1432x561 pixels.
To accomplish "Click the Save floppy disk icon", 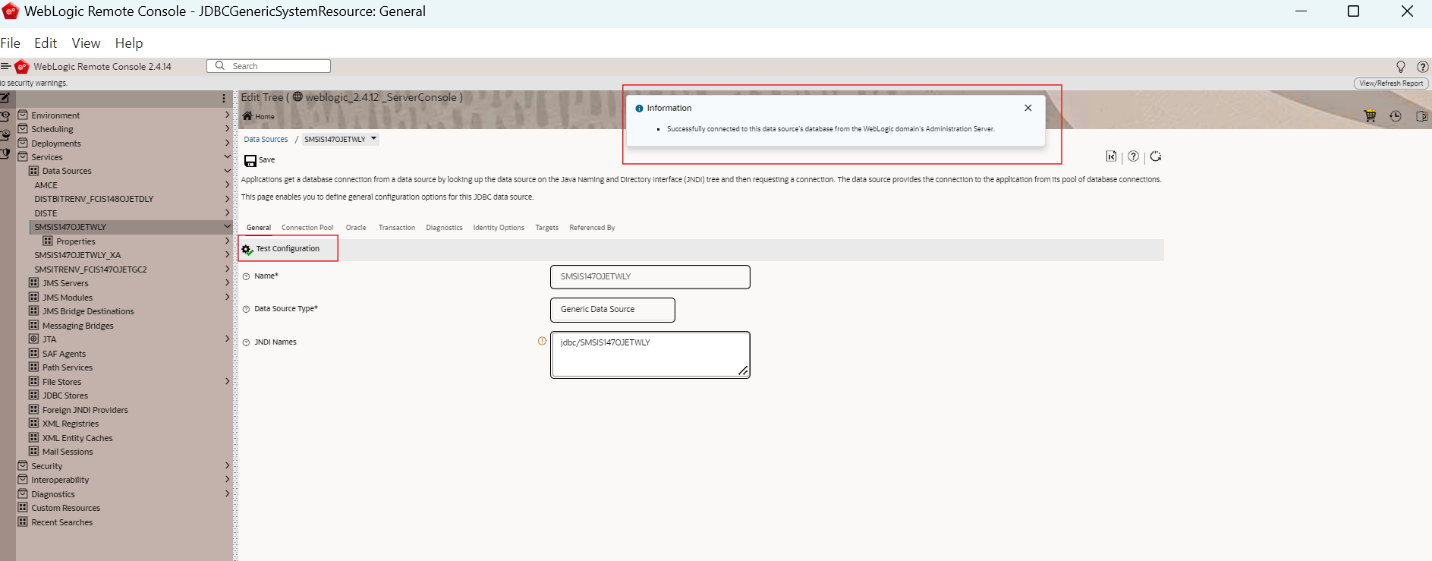I will point(250,160).
